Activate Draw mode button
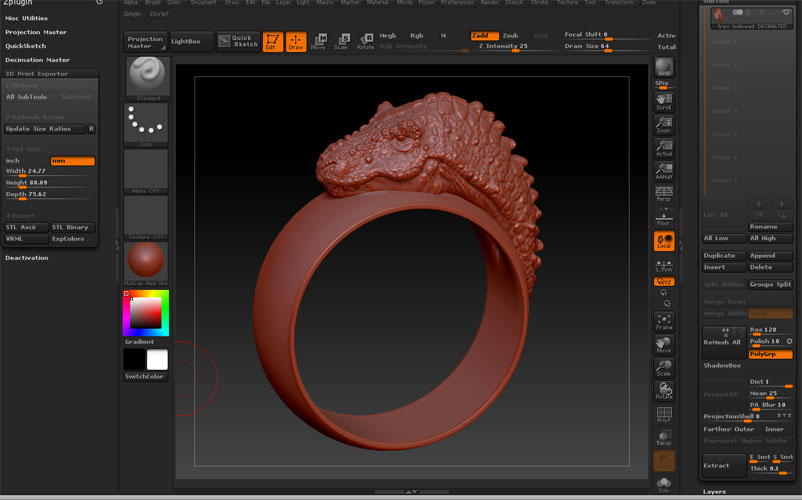The image size is (802, 500). click(296, 41)
